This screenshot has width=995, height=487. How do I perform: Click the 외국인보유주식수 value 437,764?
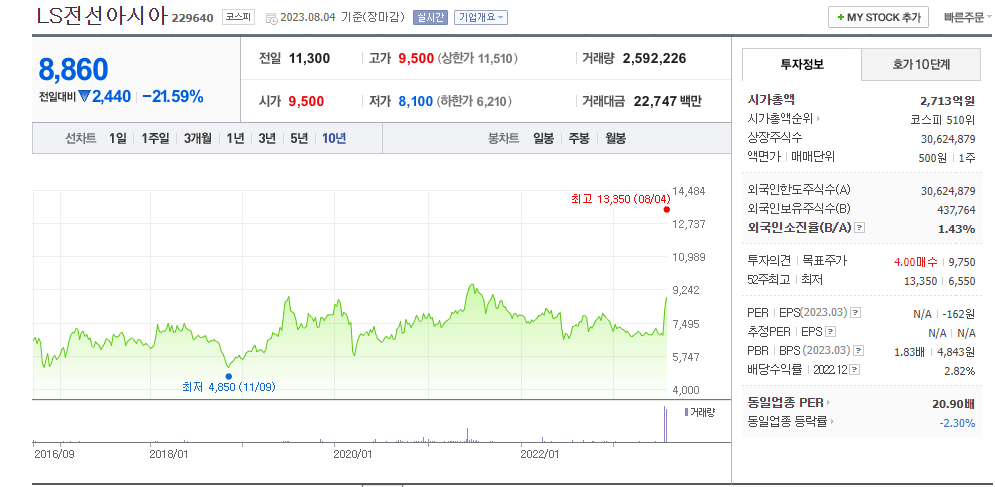point(956,210)
